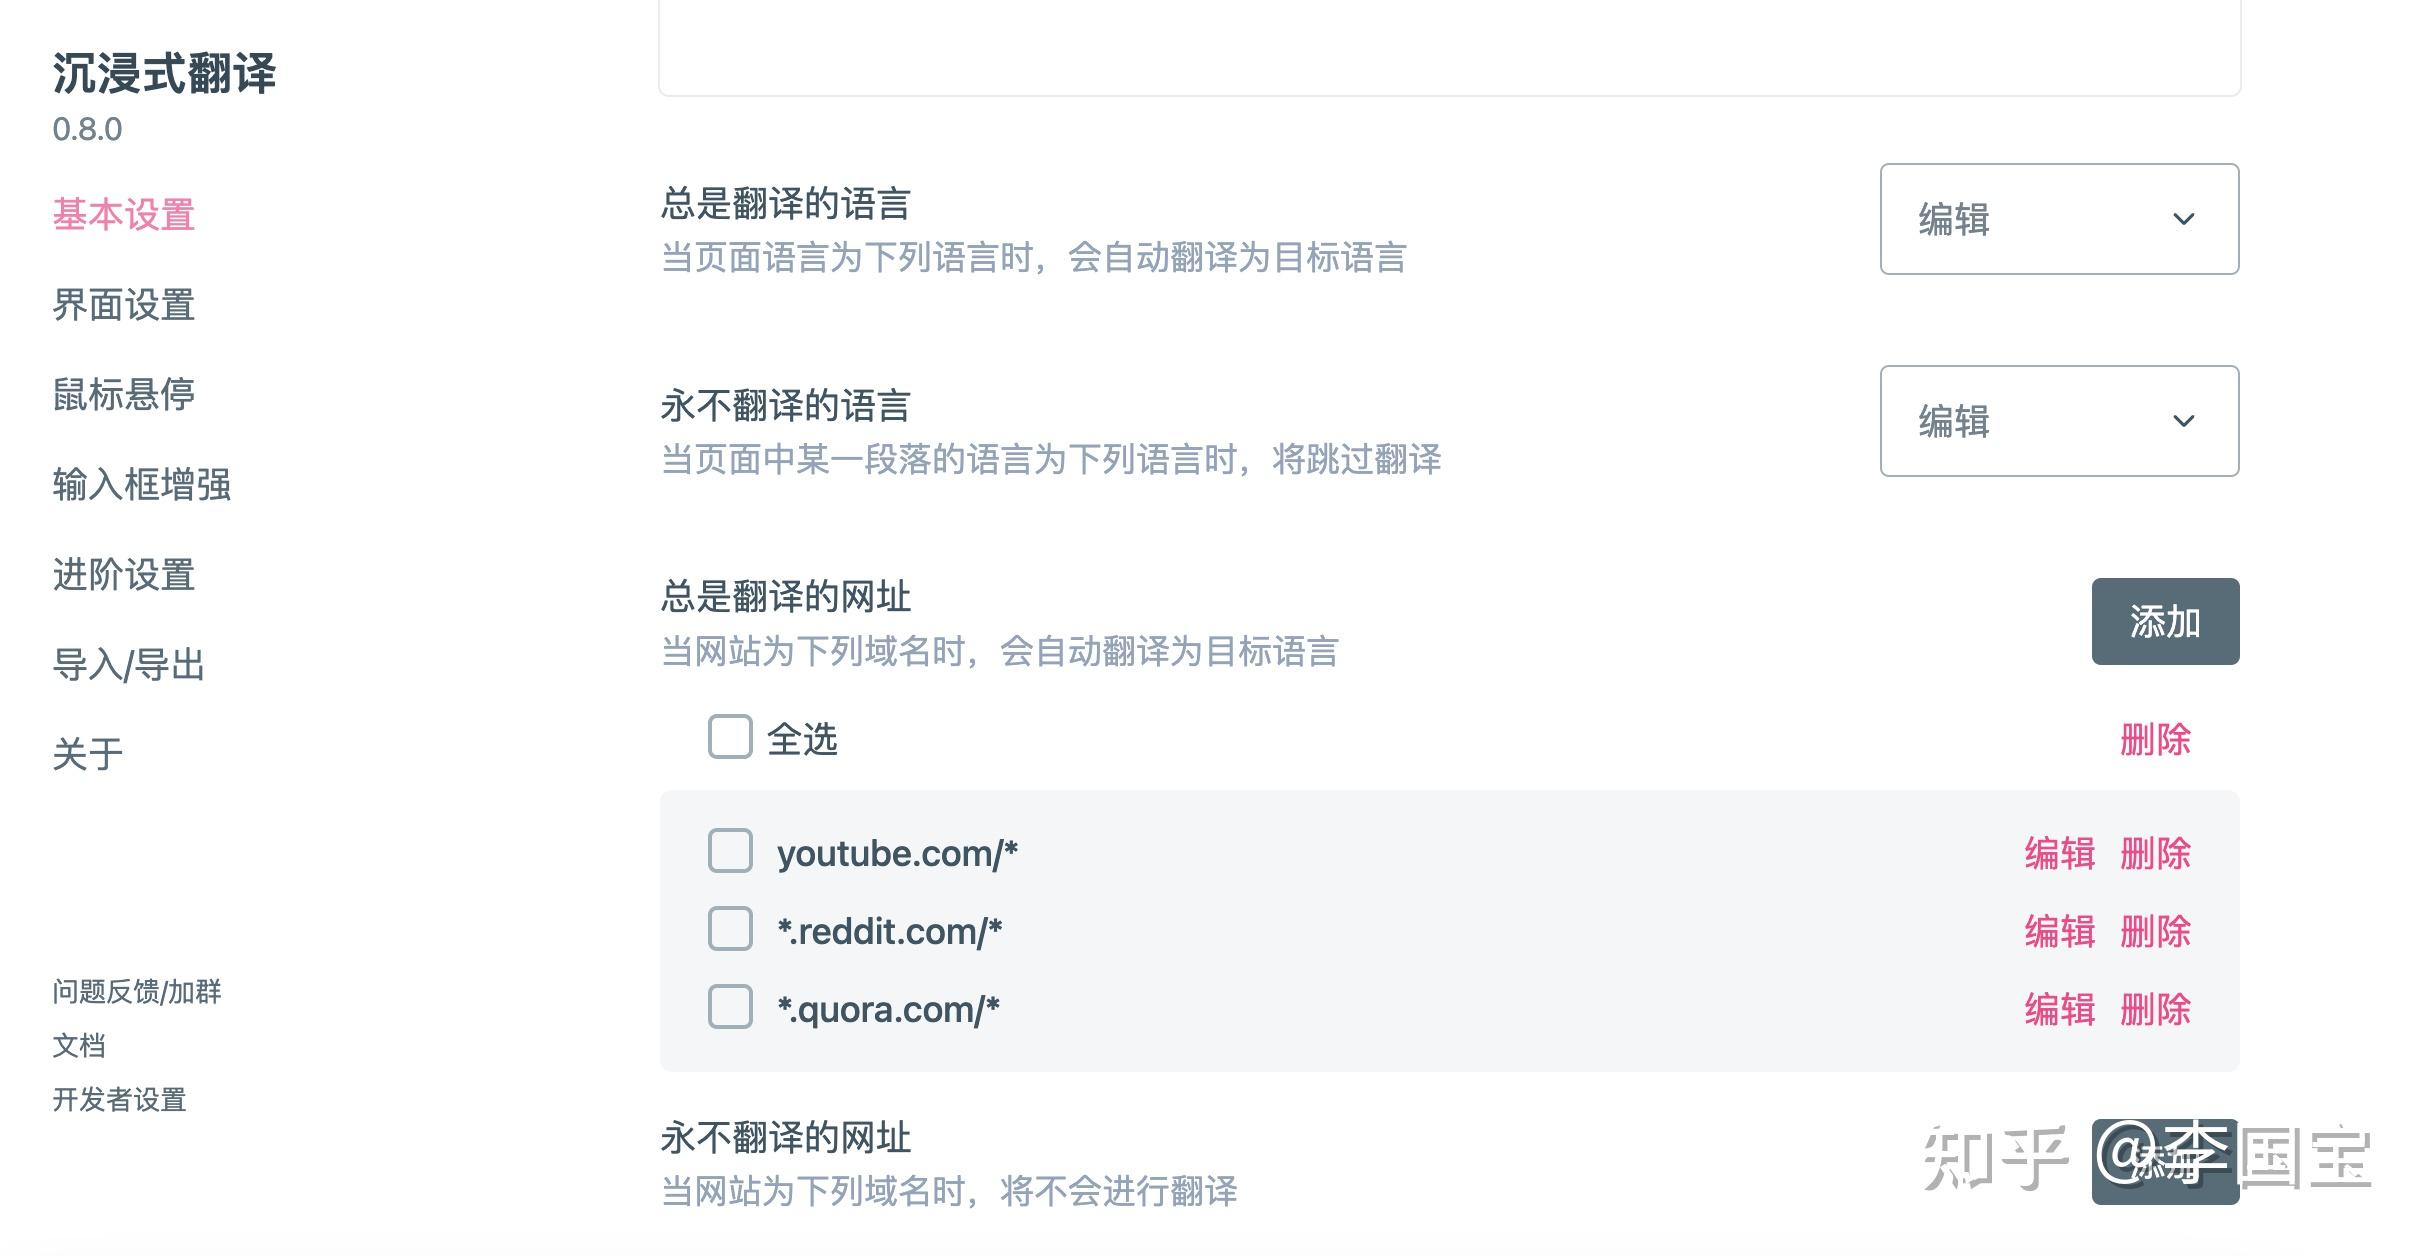Tick the *.reddit.com/* checkbox
Viewport: 2436px width, 1256px height.
coord(730,929)
